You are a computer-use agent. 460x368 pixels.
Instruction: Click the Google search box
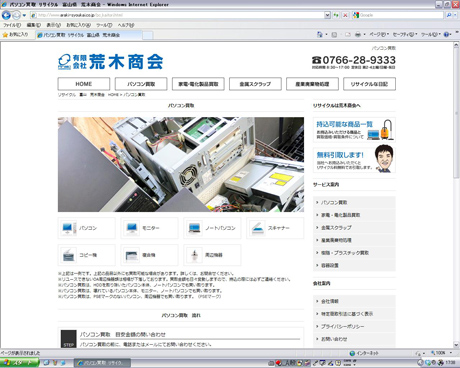398,15
